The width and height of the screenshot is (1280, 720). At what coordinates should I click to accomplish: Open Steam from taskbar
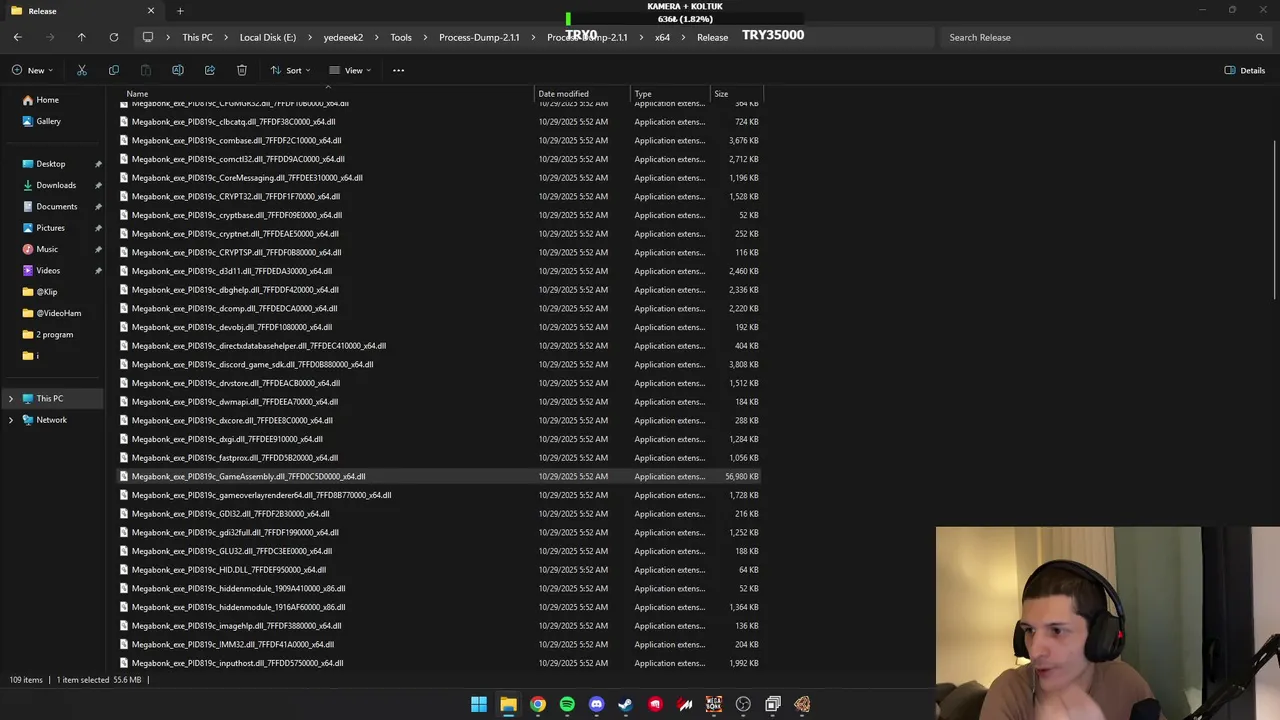626,704
